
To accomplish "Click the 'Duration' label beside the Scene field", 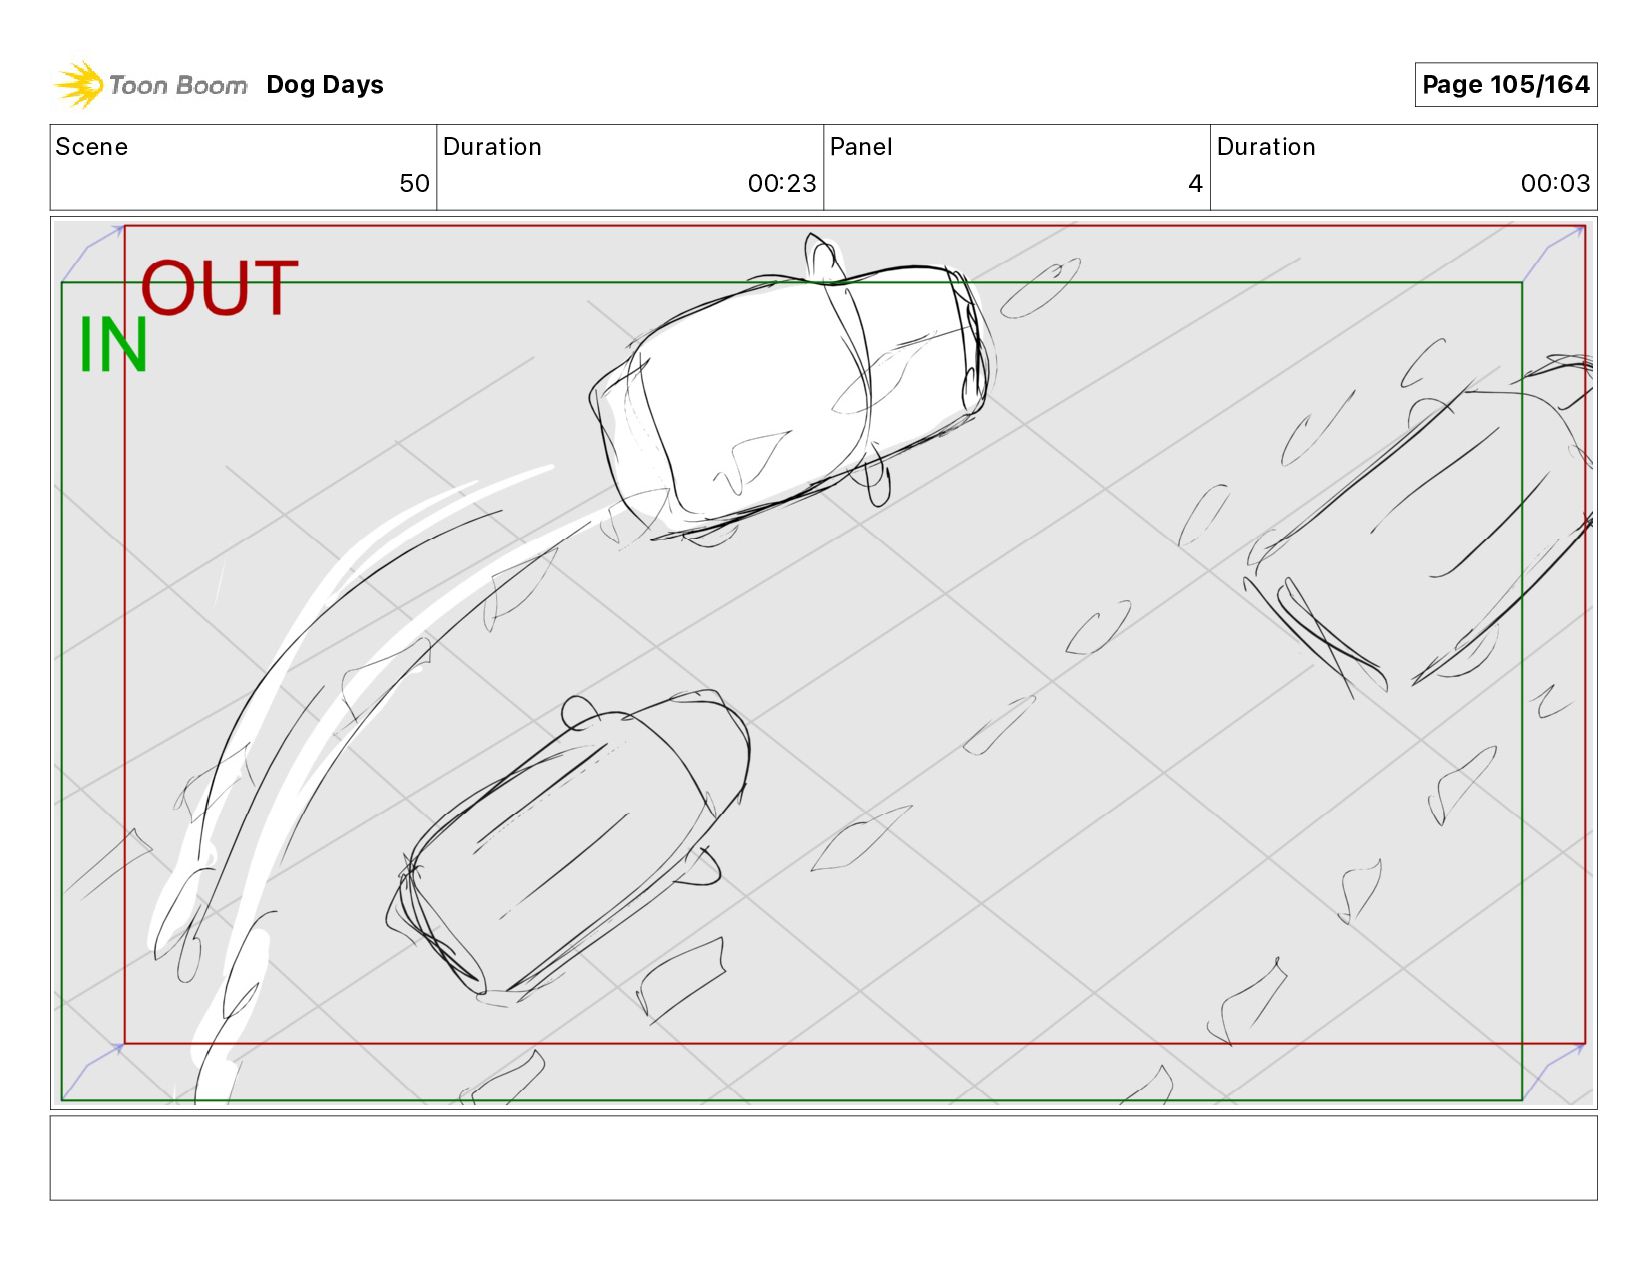I will point(492,147).
